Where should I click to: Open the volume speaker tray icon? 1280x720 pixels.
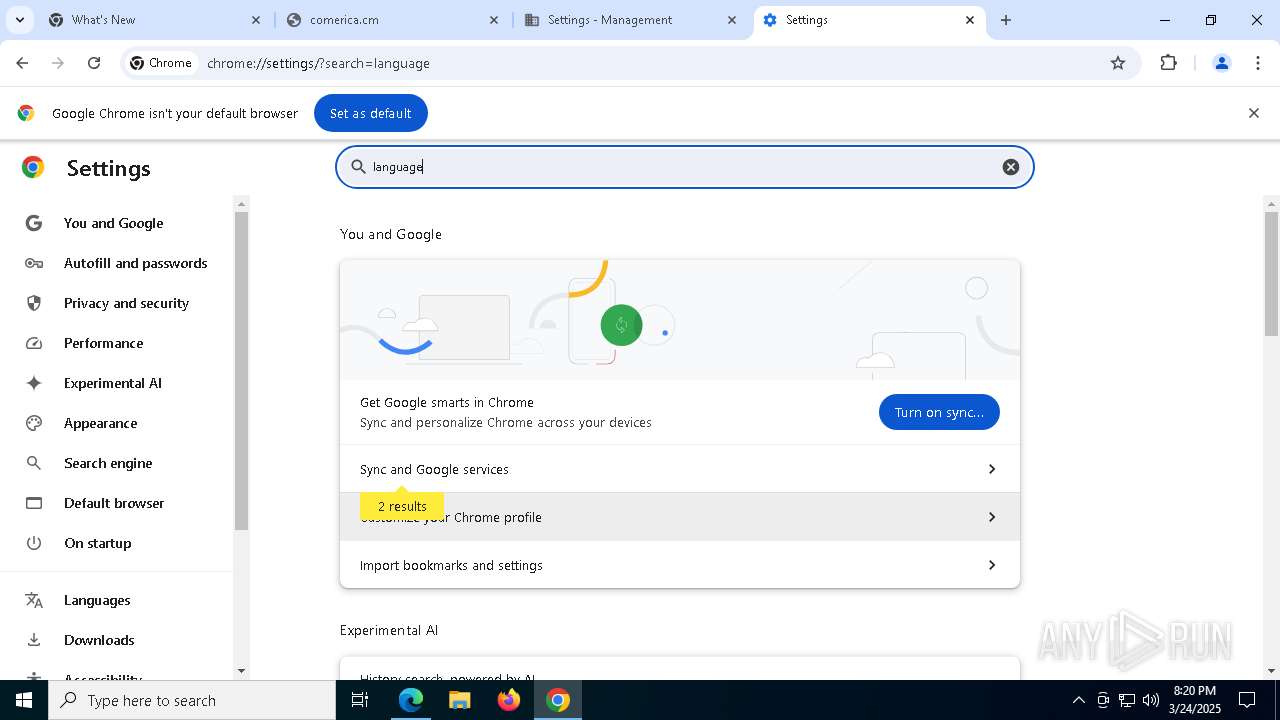coord(1150,700)
